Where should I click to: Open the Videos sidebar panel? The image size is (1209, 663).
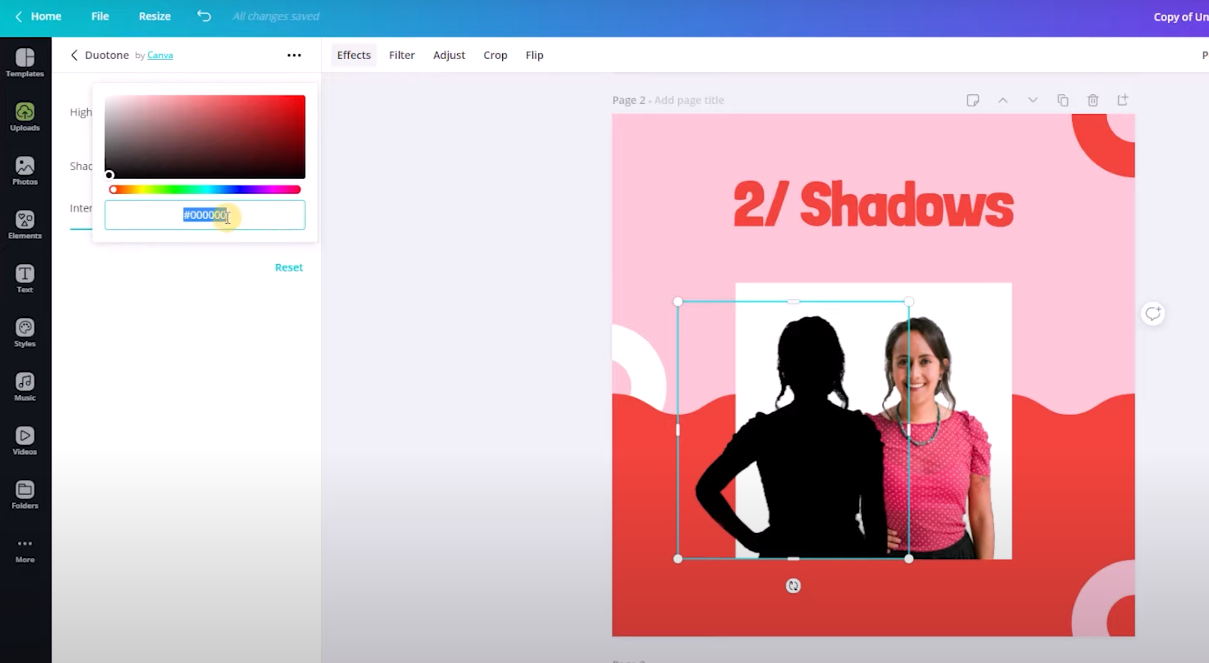(x=25, y=441)
